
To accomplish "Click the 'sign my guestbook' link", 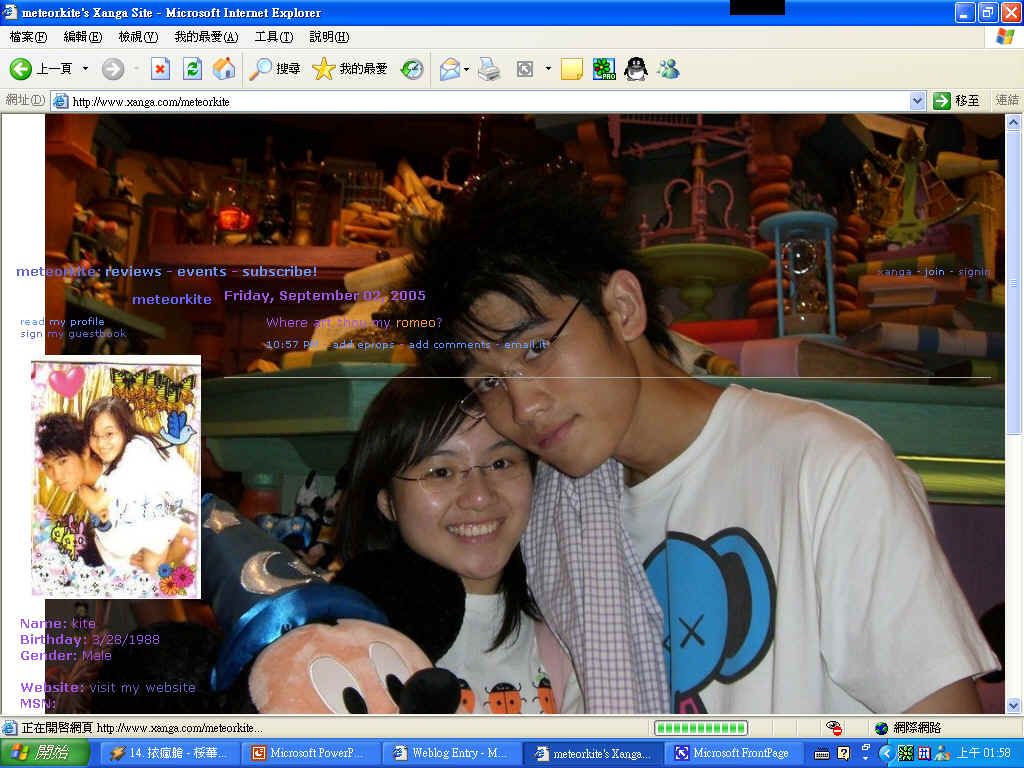I will [x=73, y=334].
